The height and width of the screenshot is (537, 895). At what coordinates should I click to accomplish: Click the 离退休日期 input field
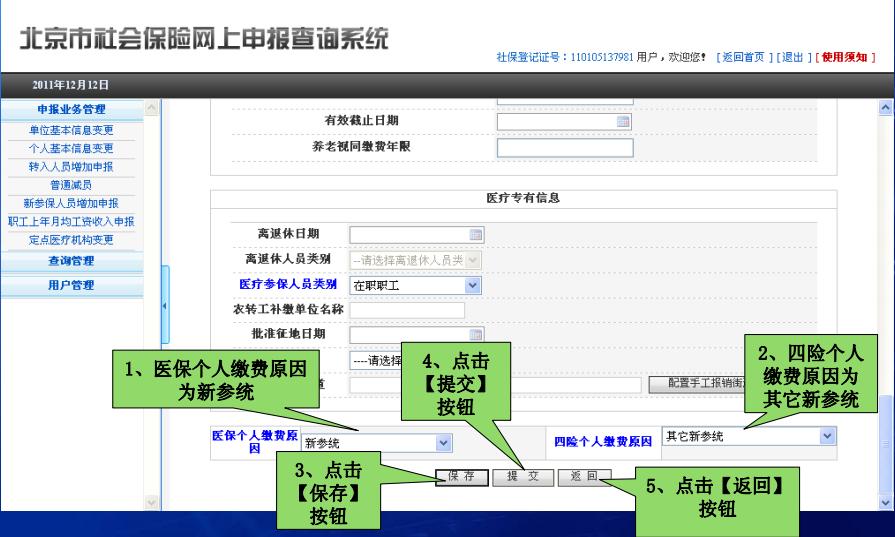[x=417, y=235]
